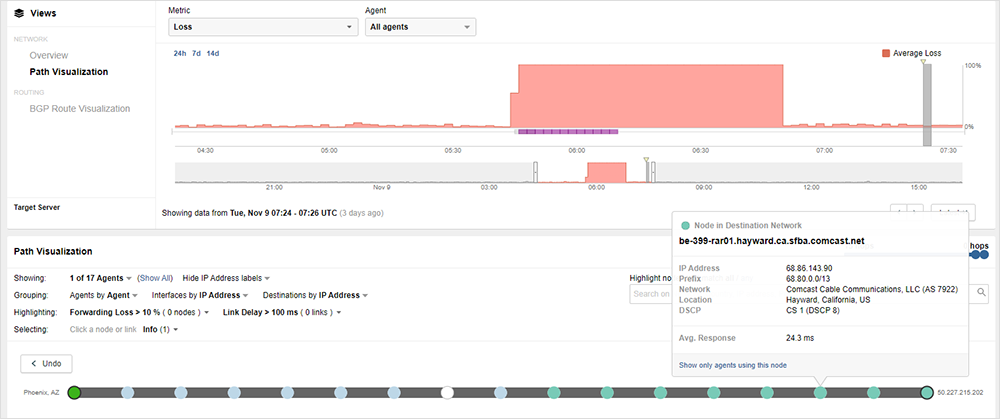The image size is (1000, 419).
Task: Click the Views layers icon
Action: click(19, 13)
